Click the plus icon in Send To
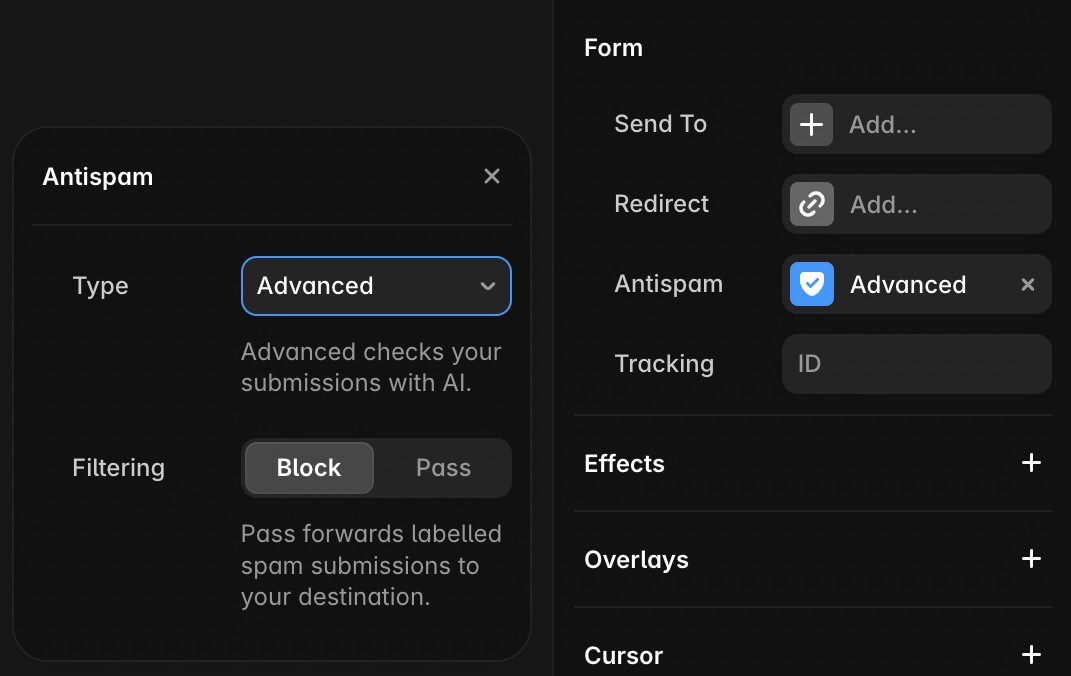 click(x=811, y=124)
